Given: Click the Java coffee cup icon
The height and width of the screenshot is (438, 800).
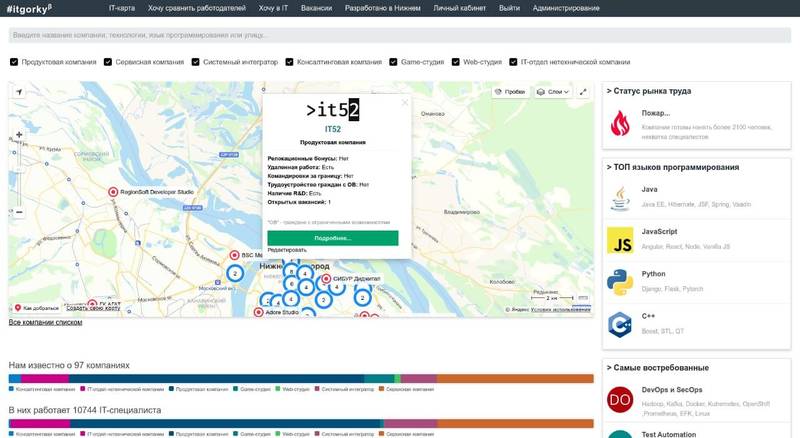Looking at the screenshot, I should pyautogui.click(x=620, y=199).
